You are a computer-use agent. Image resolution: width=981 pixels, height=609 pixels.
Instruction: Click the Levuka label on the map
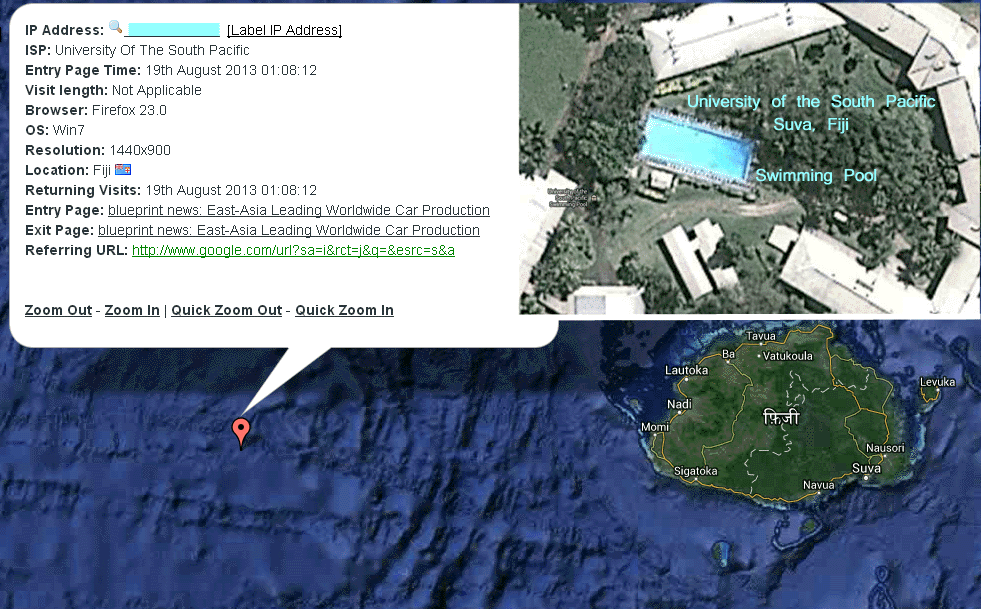[937, 382]
